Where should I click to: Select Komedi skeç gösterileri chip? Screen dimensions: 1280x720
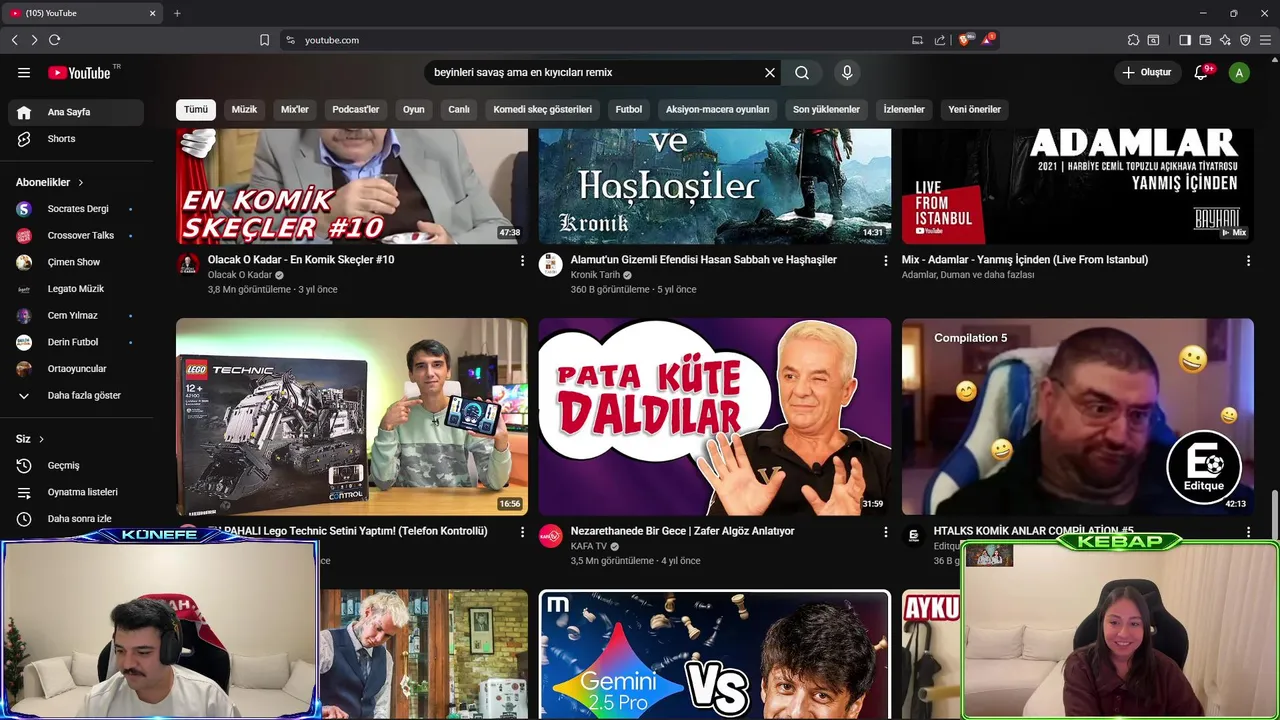coord(543,109)
